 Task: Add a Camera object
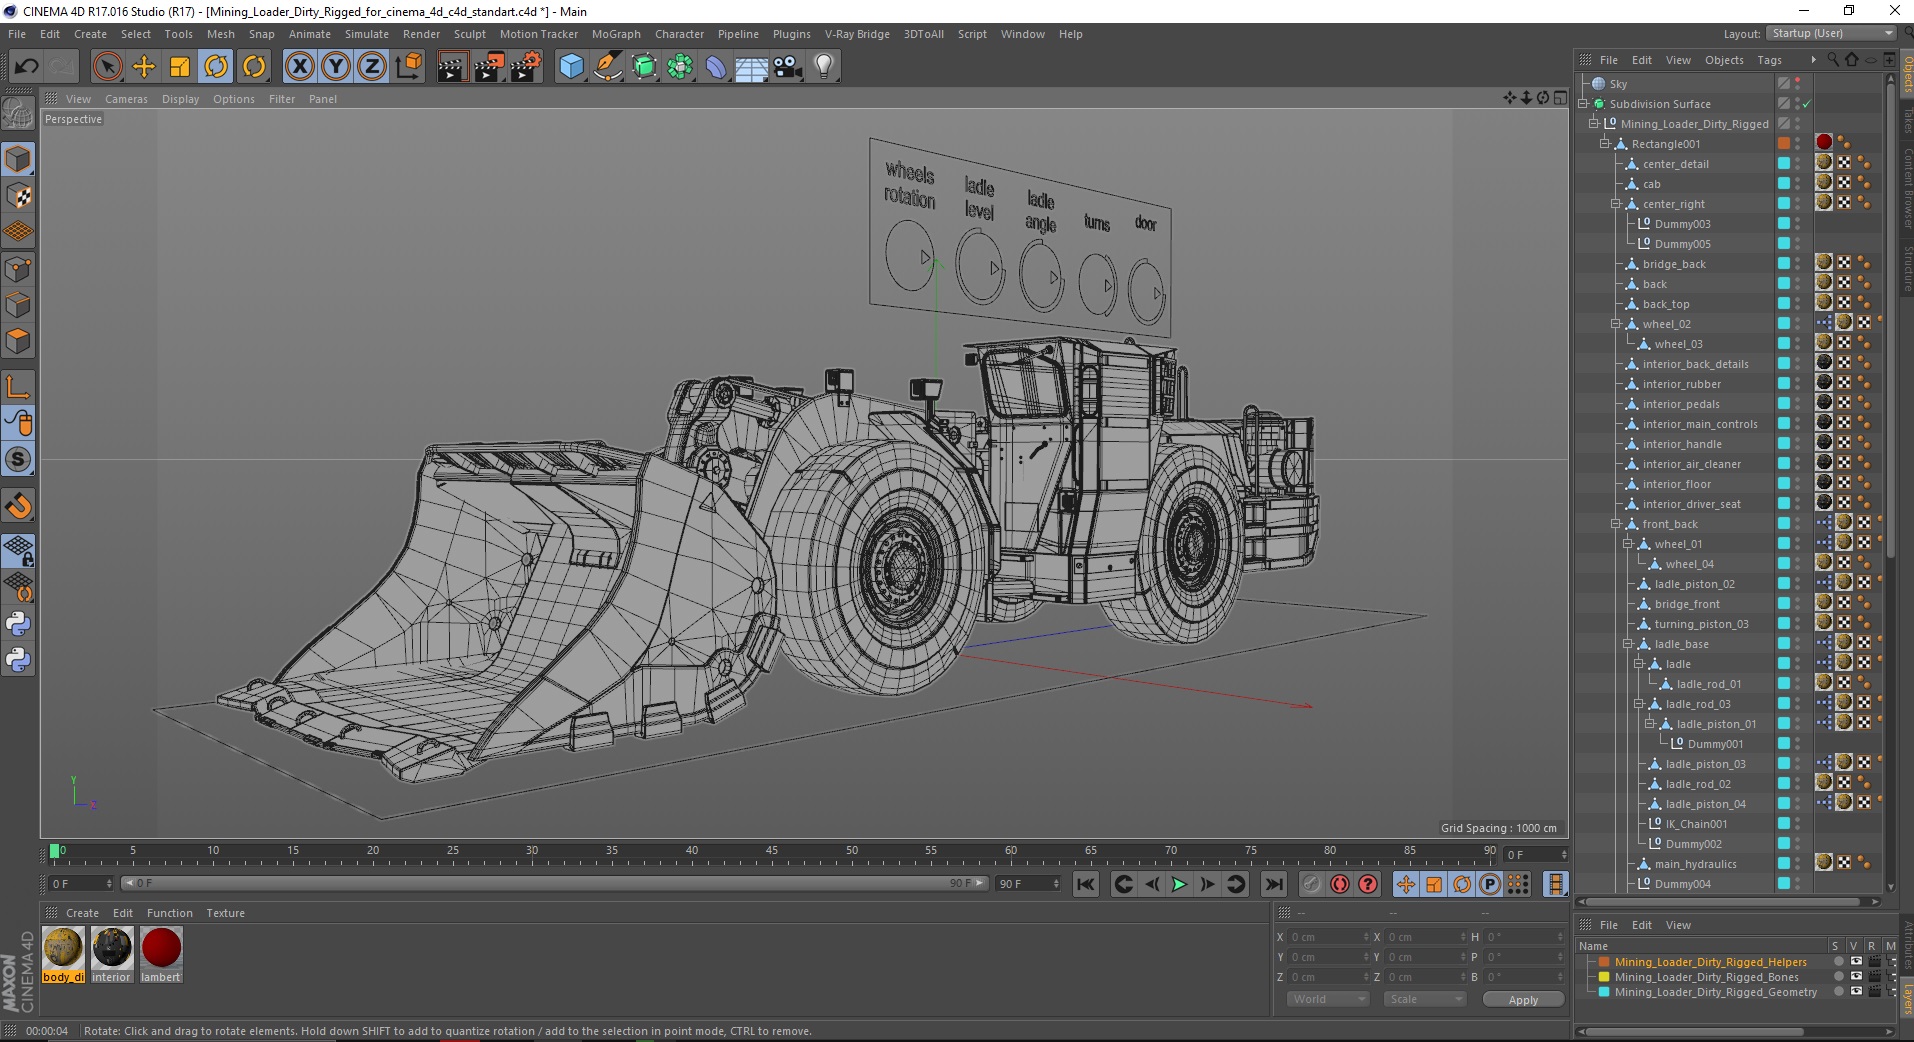point(788,67)
